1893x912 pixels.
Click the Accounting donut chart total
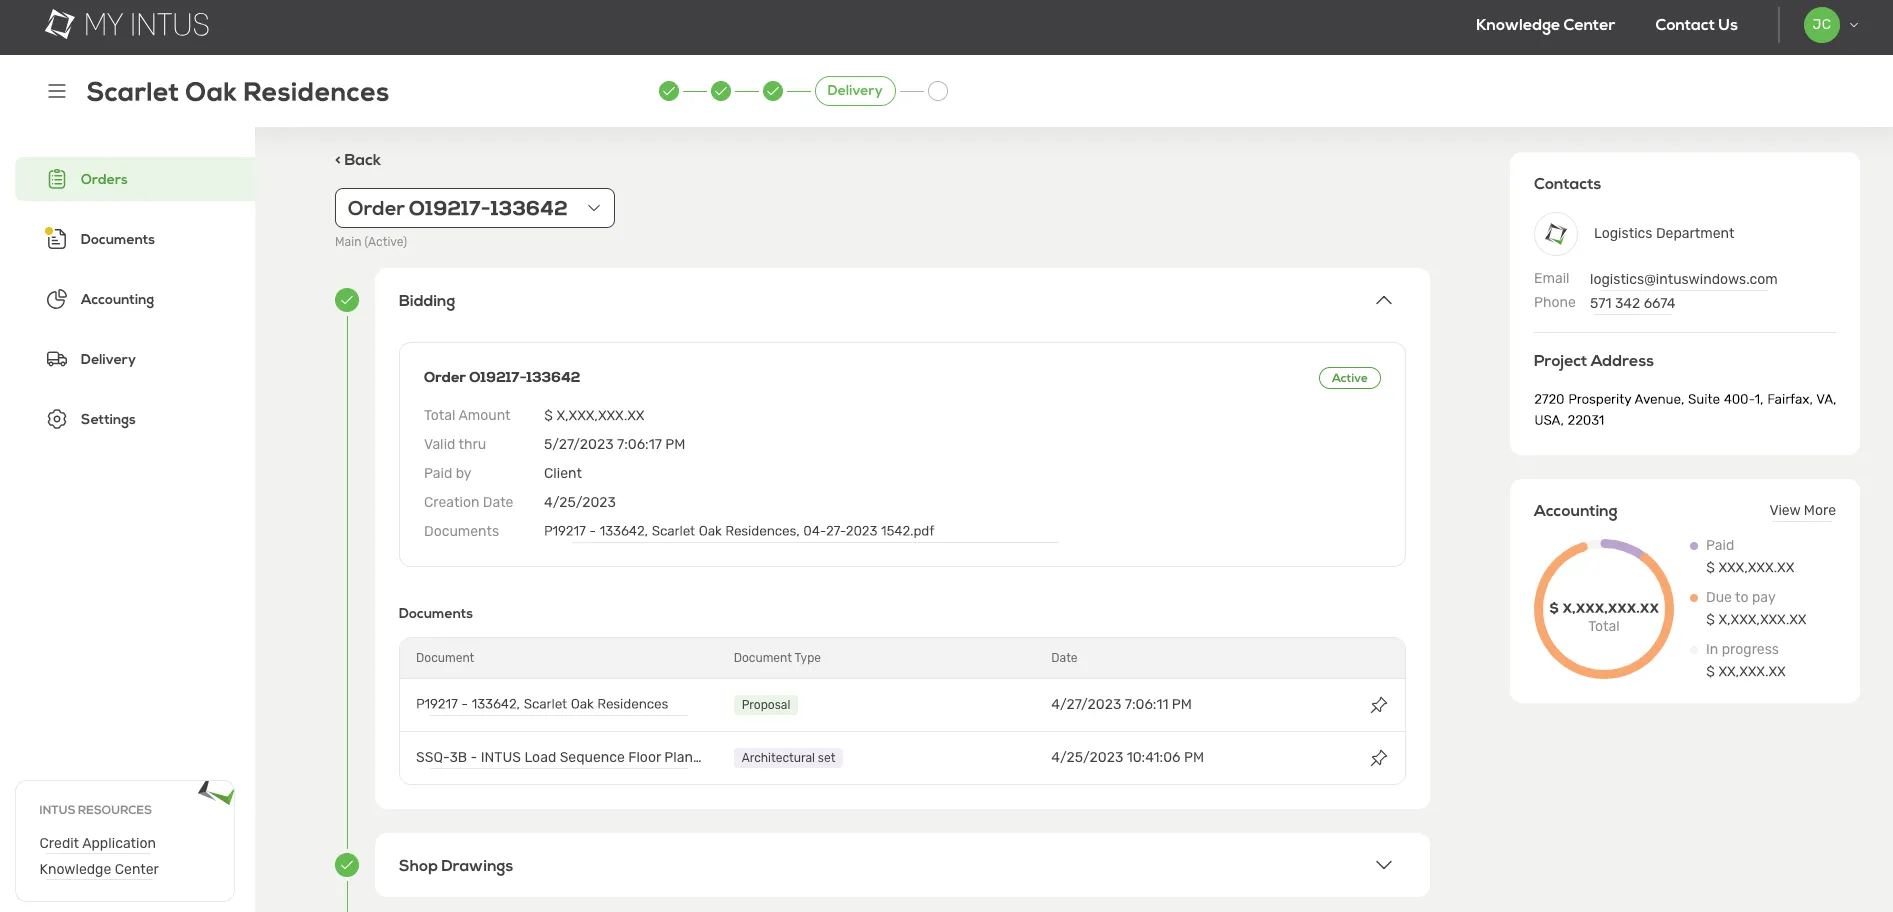1603,608
